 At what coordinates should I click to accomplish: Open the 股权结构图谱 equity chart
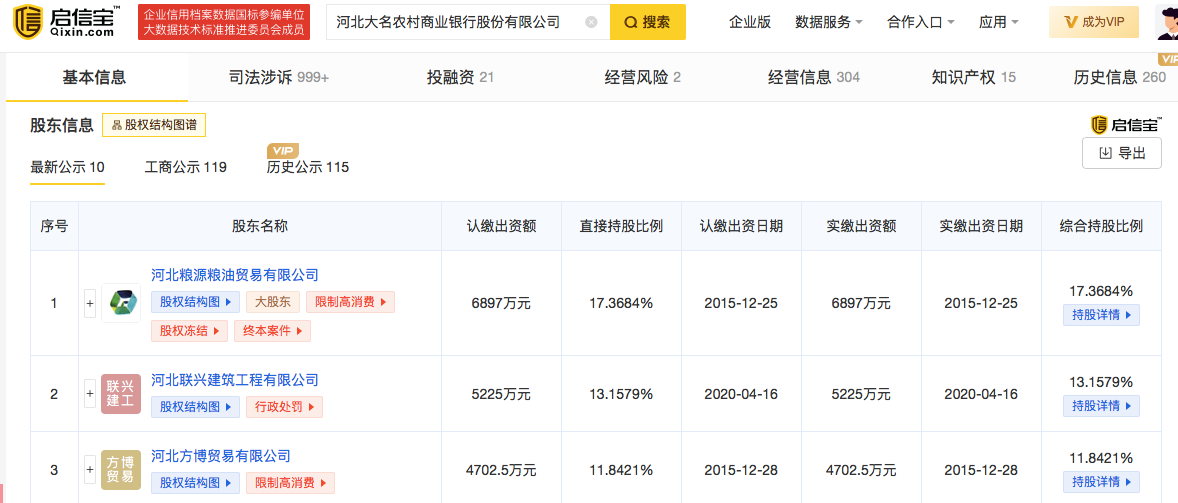[154, 125]
